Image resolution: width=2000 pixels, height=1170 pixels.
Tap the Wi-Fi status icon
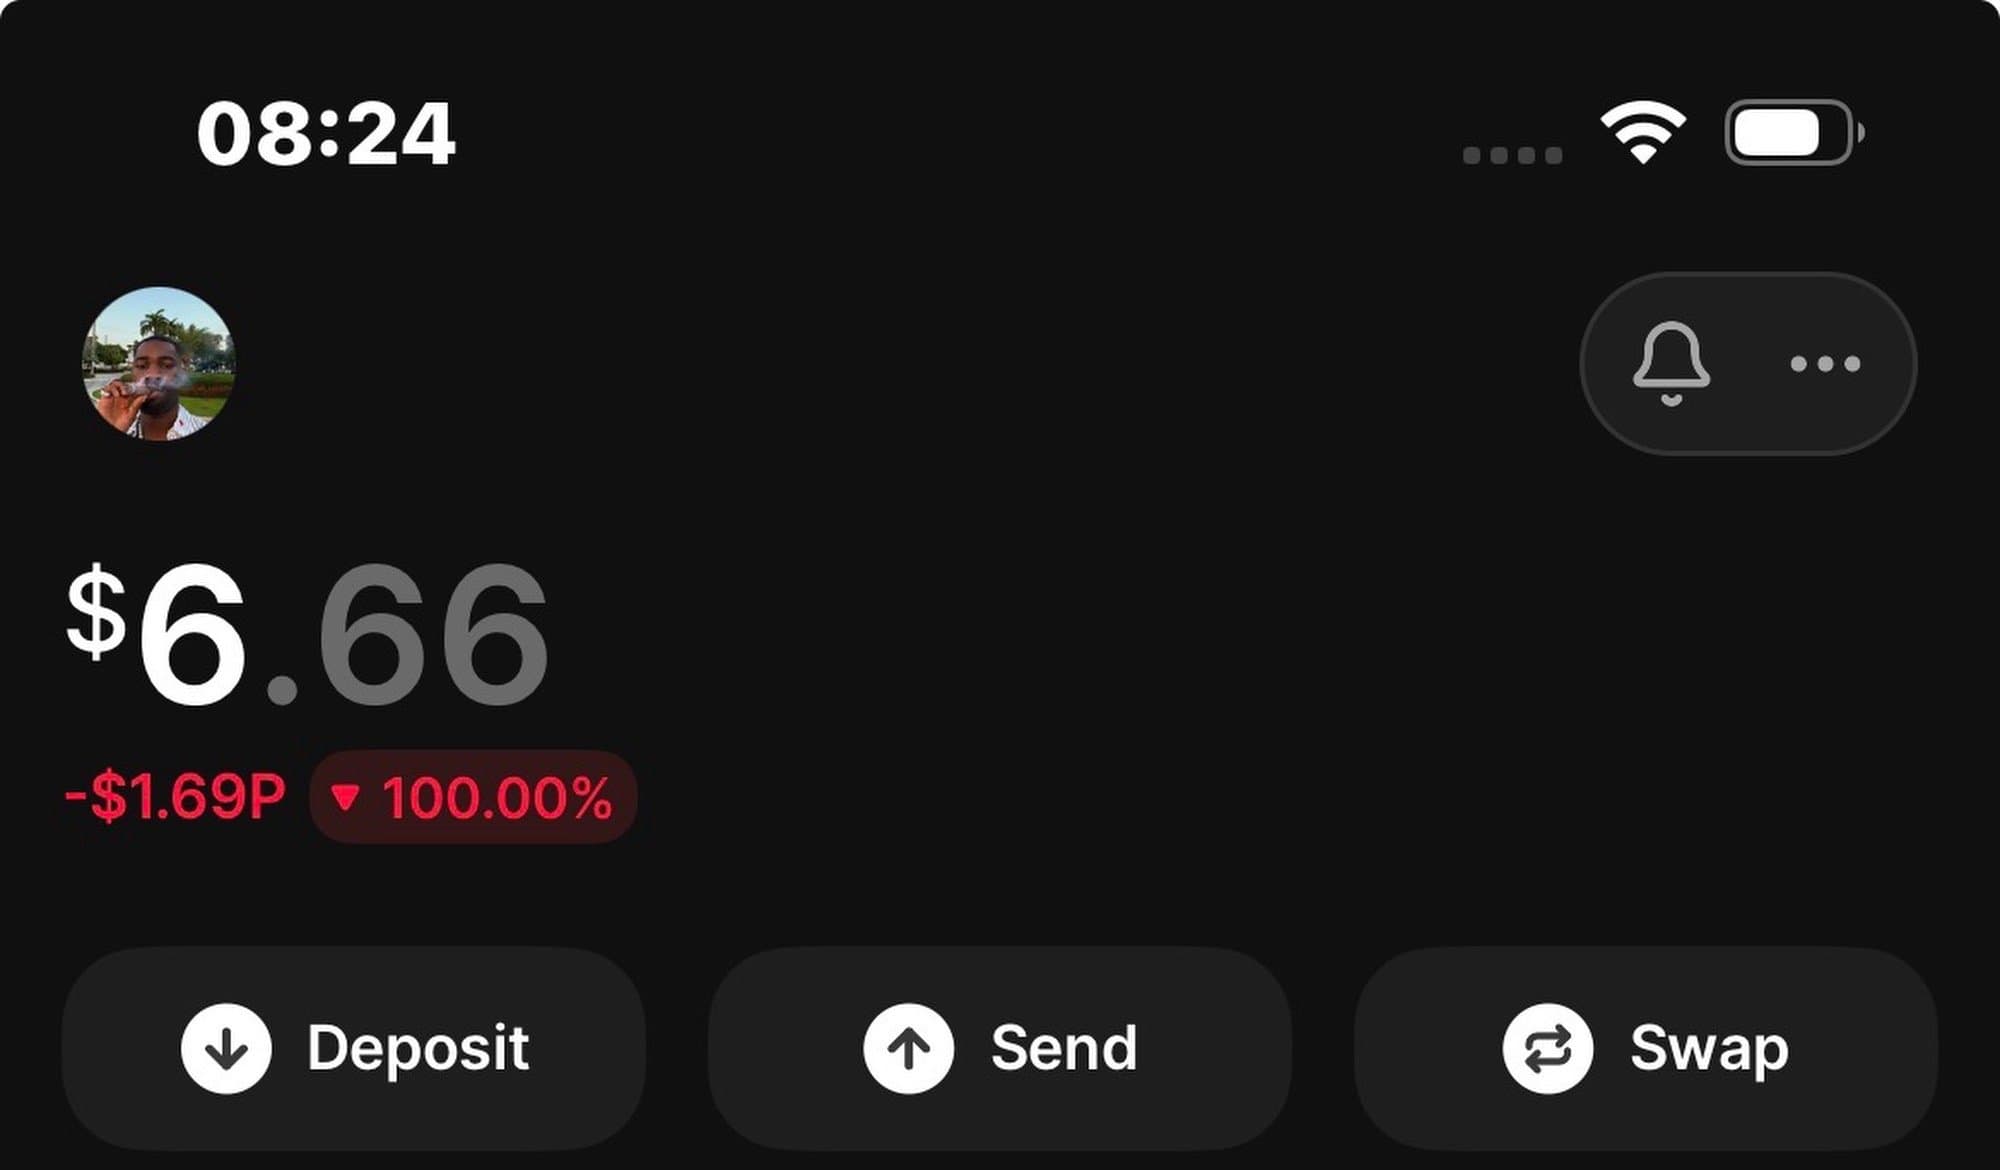[1642, 132]
